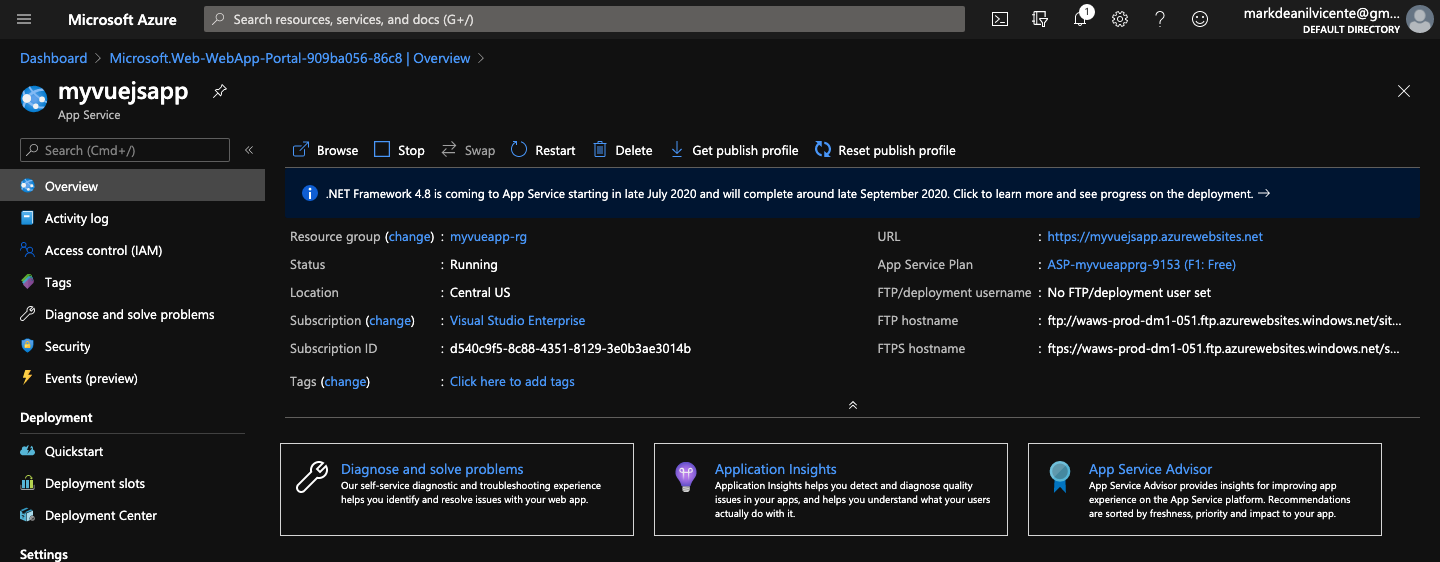This screenshot has height=562, width=1440.
Task: Open the account avatar menu
Action: tap(1419, 19)
